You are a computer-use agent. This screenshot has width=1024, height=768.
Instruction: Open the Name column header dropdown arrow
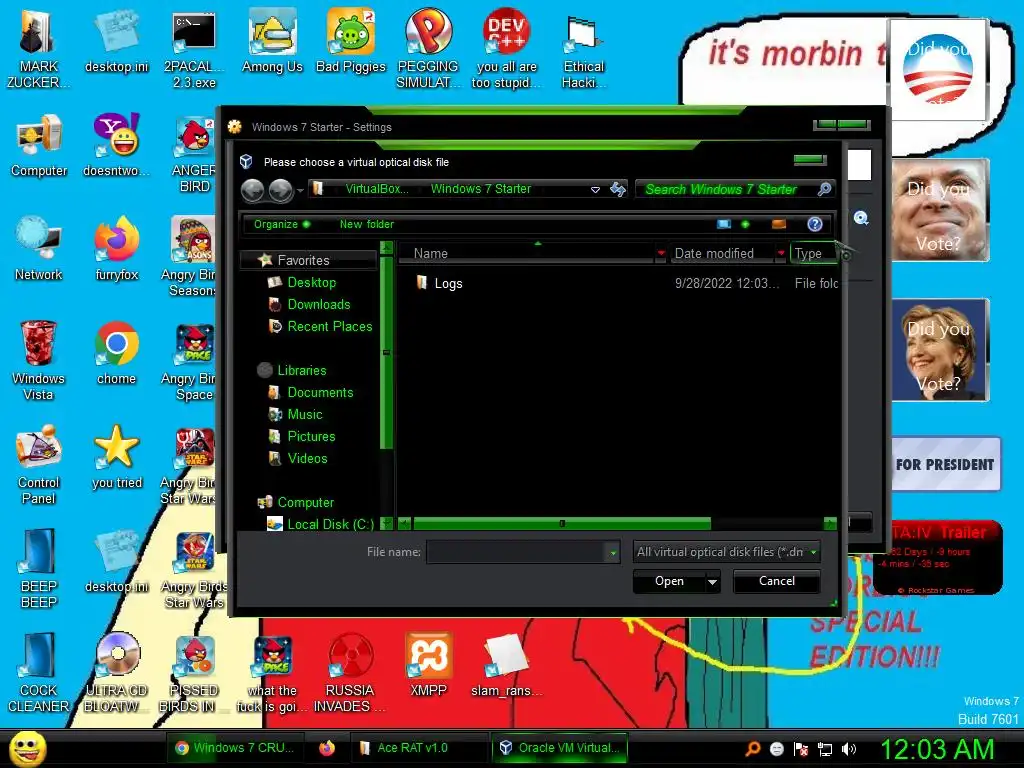coord(661,253)
